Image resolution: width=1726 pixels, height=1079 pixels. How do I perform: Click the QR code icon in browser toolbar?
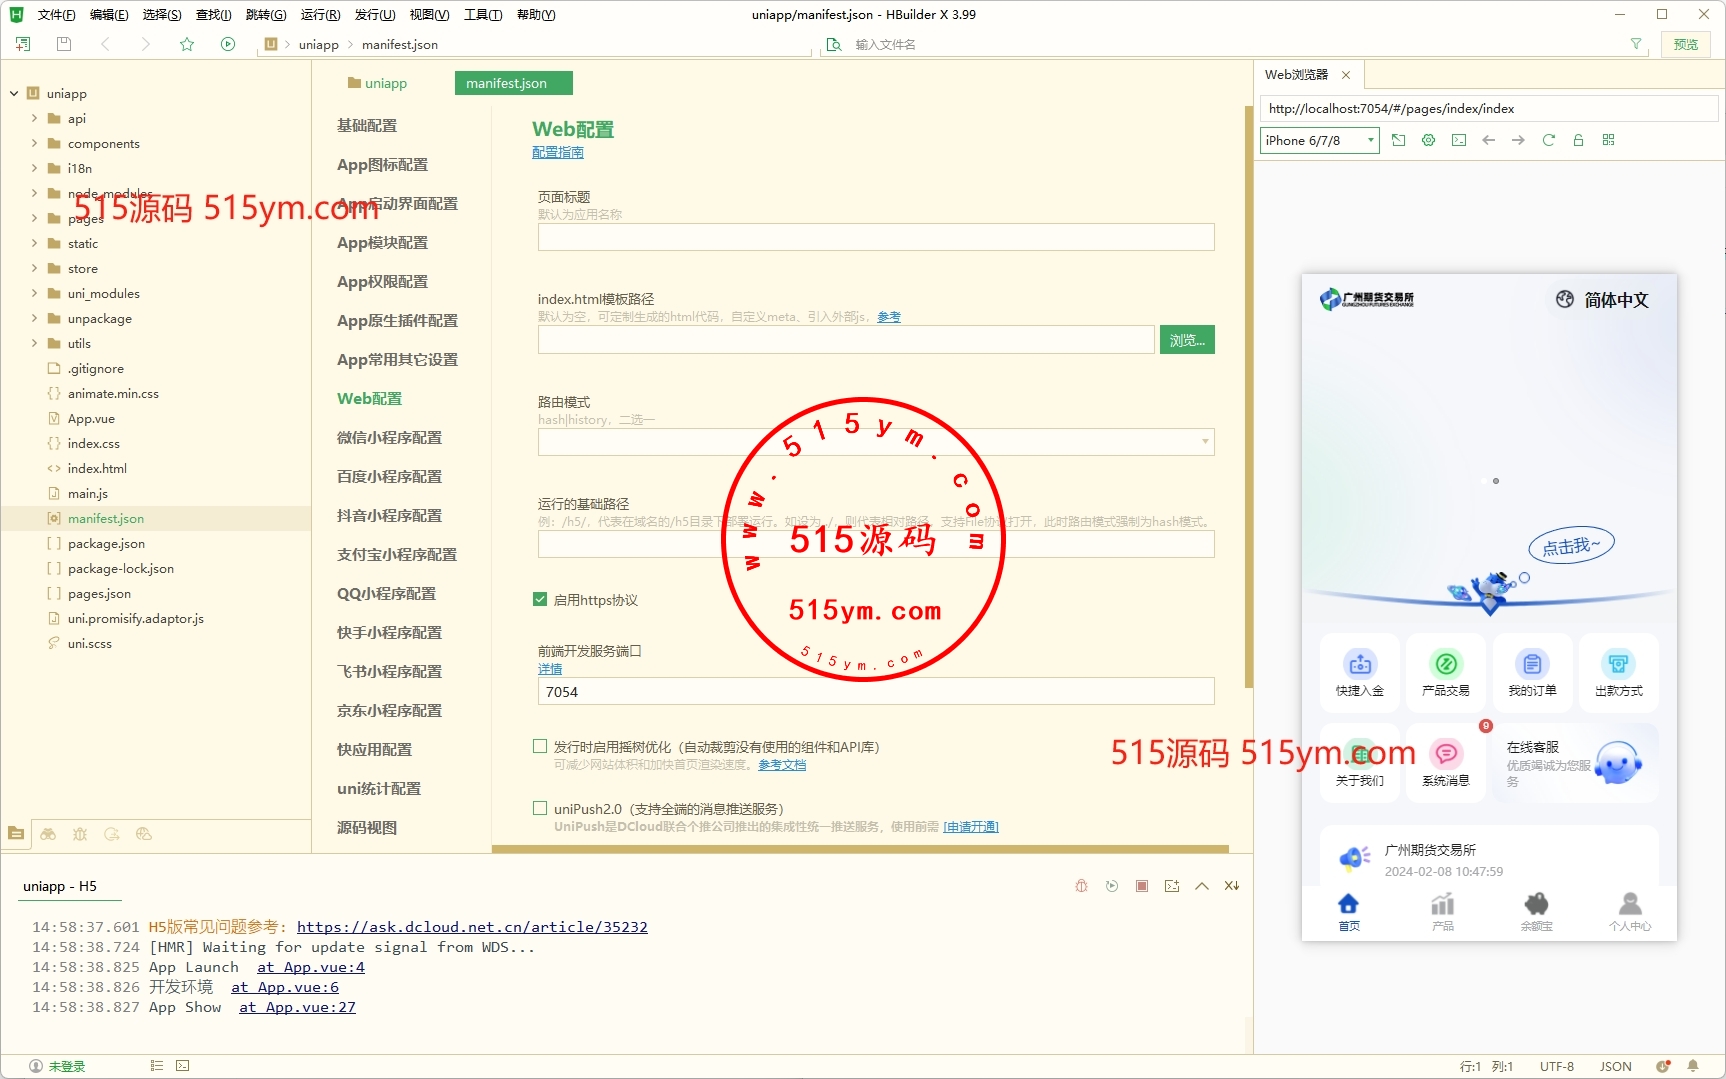[1608, 140]
